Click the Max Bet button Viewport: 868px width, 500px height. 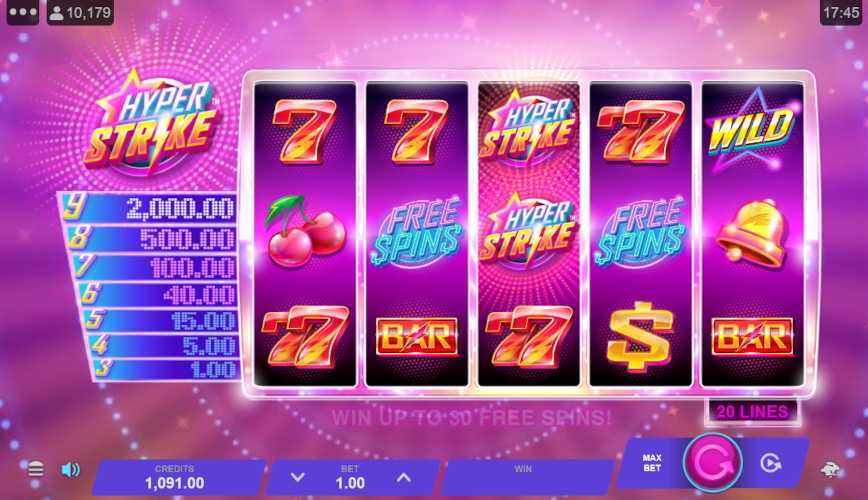[x=652, y=463]
